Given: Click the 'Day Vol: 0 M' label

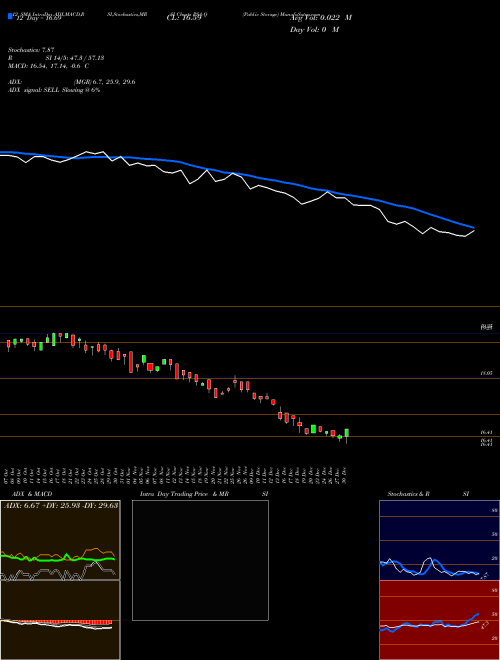Looking at the screenshot, I should click(314, 30).
